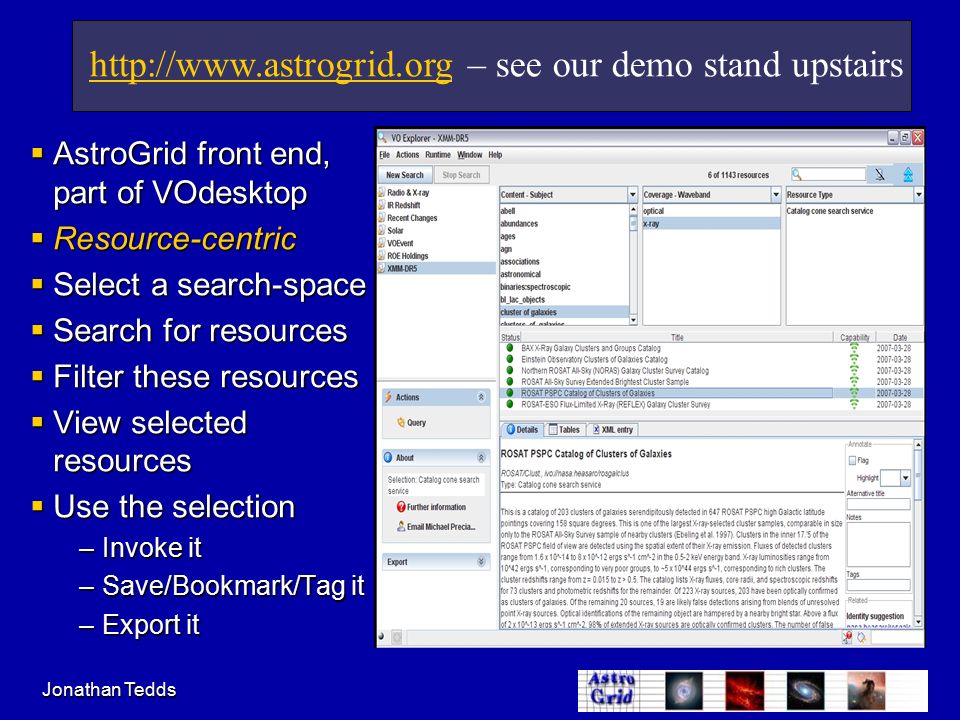Click the clear filter icon beside search field
960x720 pixels.
tap(880, 174)
